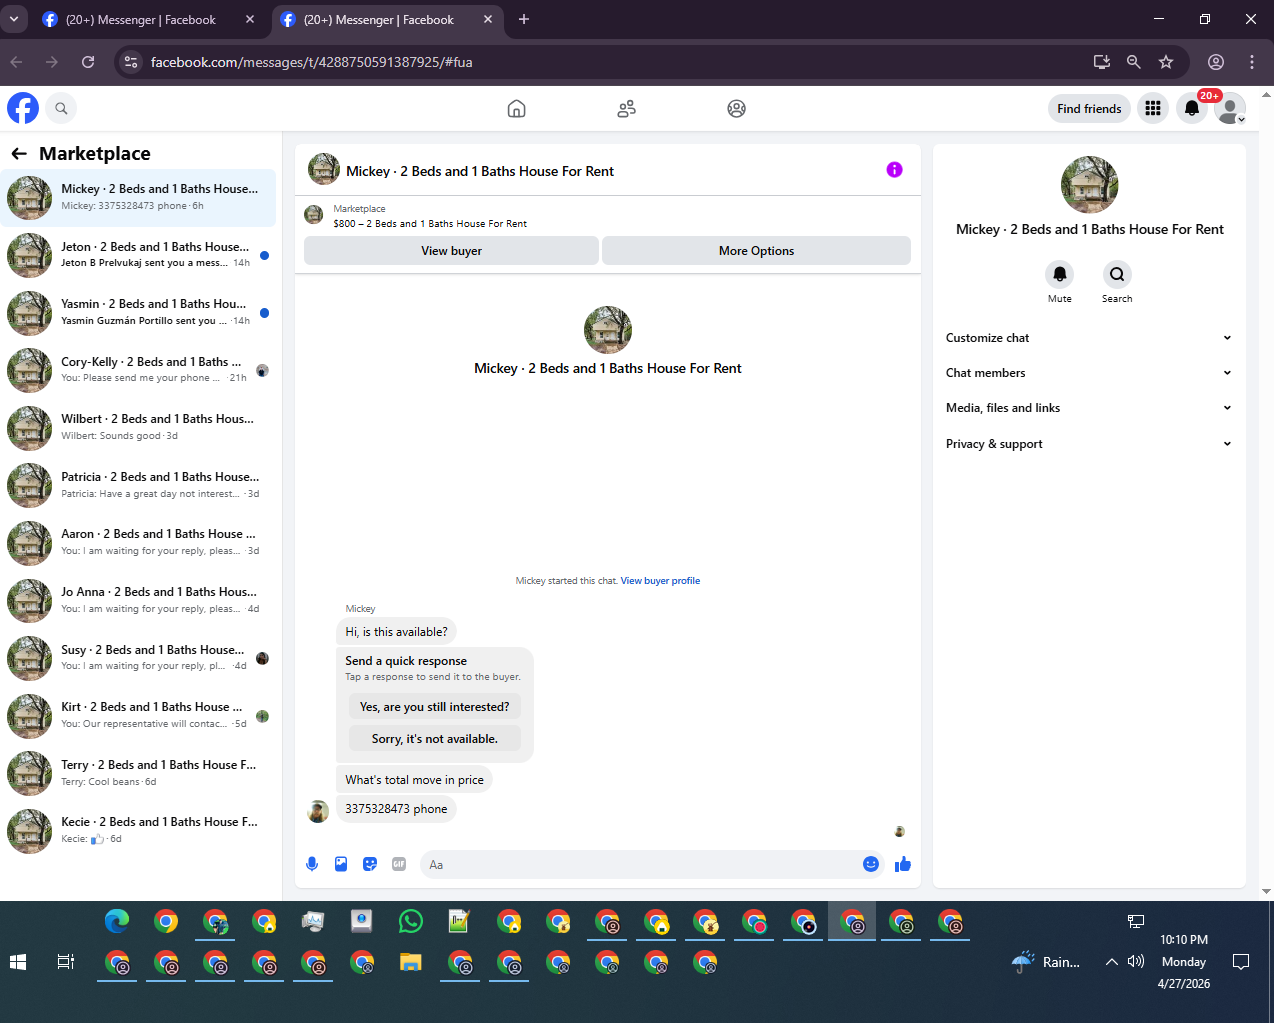Expand Media, files and links section
The width and height of the screenshot is (1274, 1023).
pyautogui.click(x=1089, y=408)
